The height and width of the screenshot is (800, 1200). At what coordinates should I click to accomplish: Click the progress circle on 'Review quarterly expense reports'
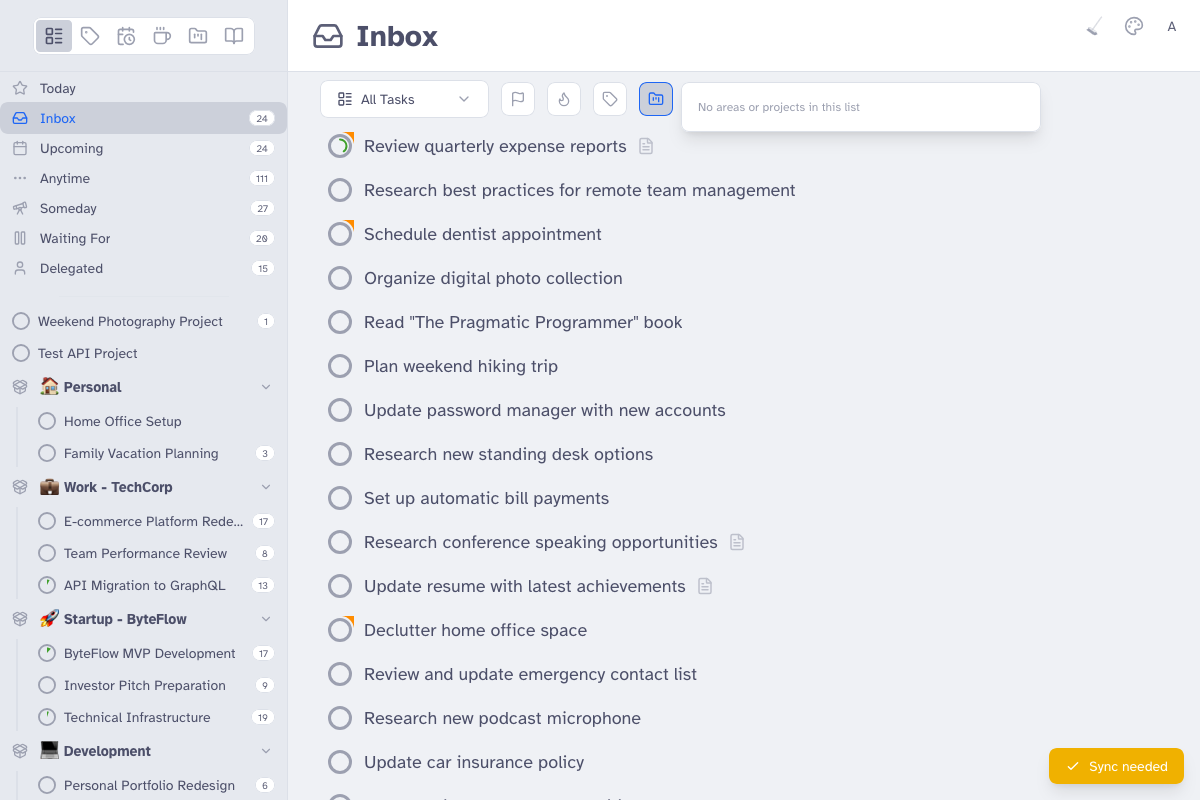pos(340,145)
